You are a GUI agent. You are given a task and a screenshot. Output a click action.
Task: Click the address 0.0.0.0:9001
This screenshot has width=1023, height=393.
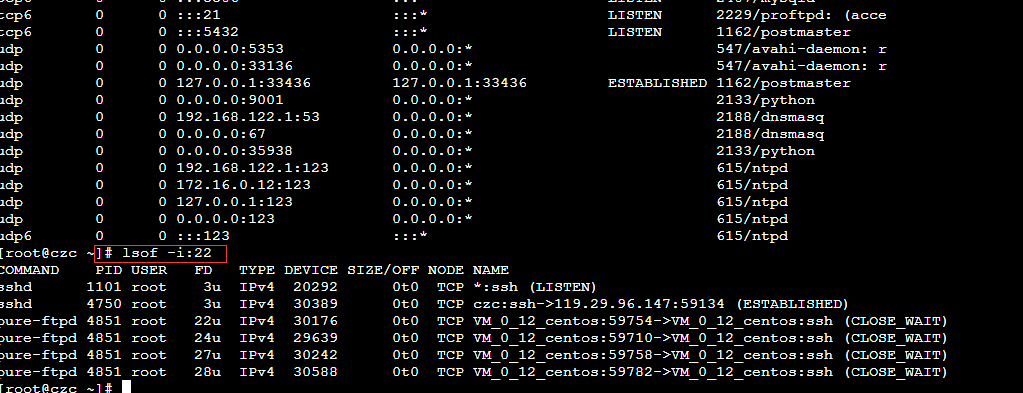(x=230, y=100)
